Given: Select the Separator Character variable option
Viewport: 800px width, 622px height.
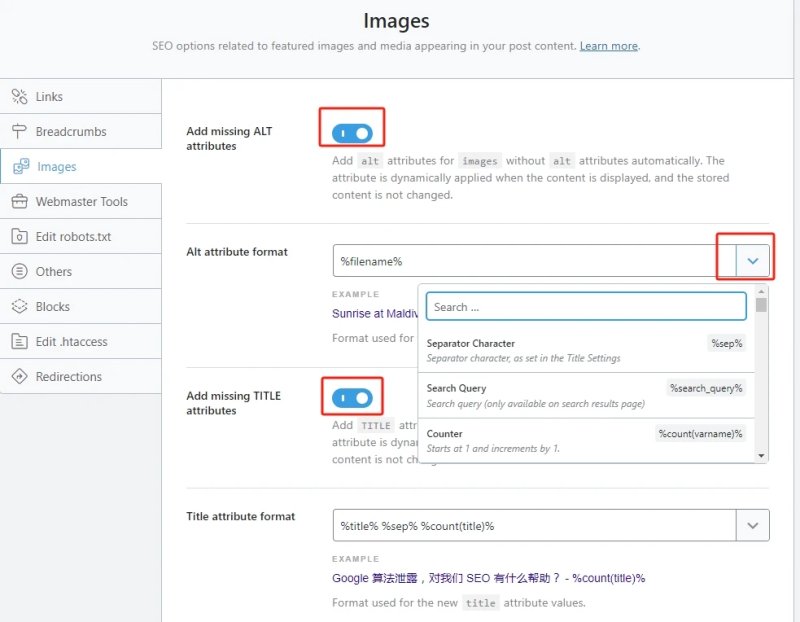Looking at the screenshot, I should point(586,351).
